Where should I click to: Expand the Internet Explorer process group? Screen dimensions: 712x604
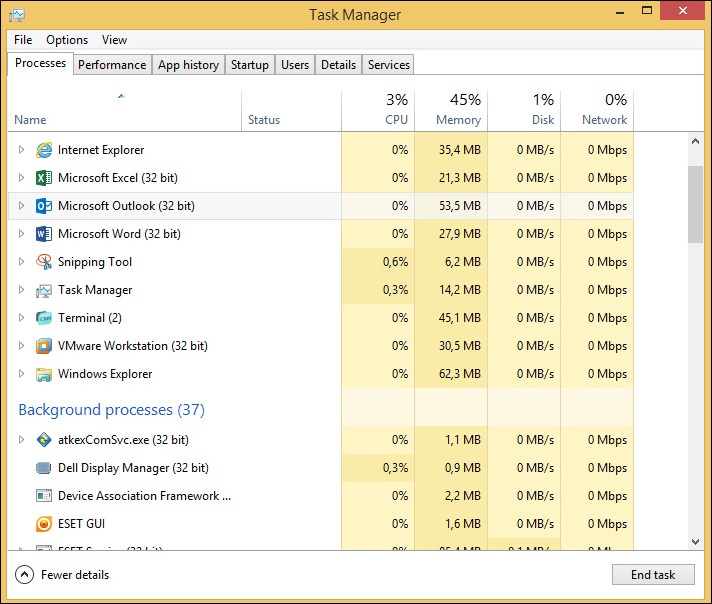click(21, 149)
